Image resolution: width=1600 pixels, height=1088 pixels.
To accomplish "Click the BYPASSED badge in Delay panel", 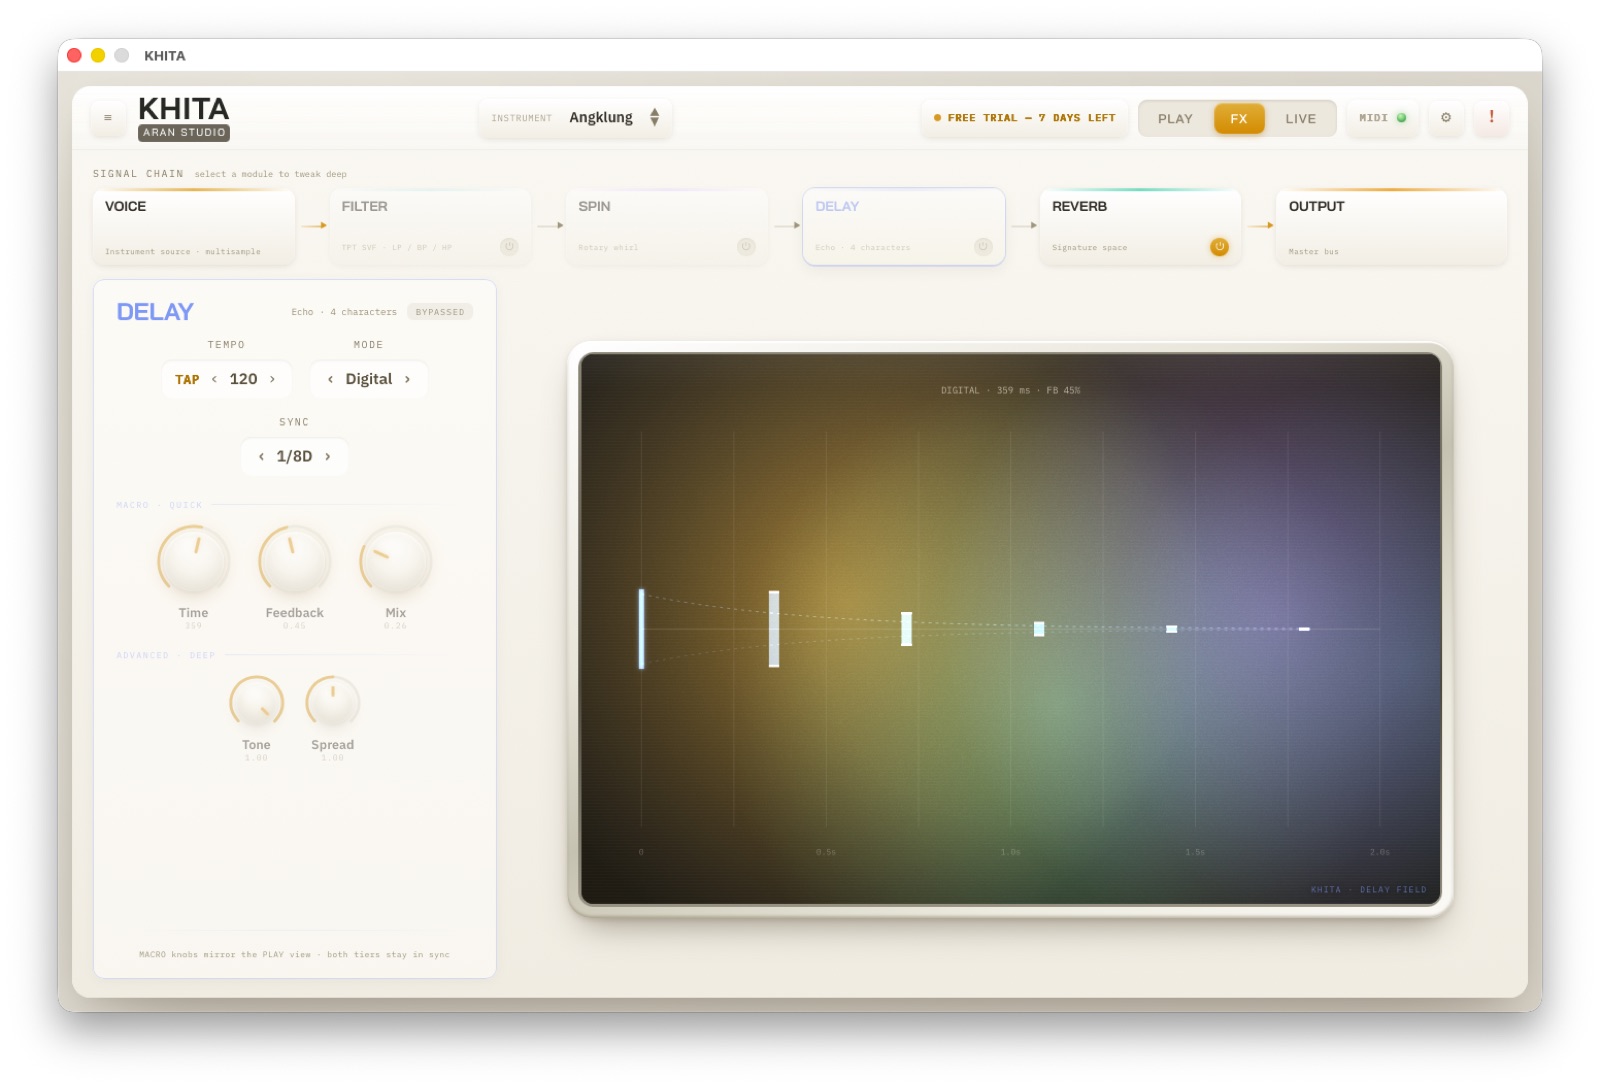I will tap(440, 312).
